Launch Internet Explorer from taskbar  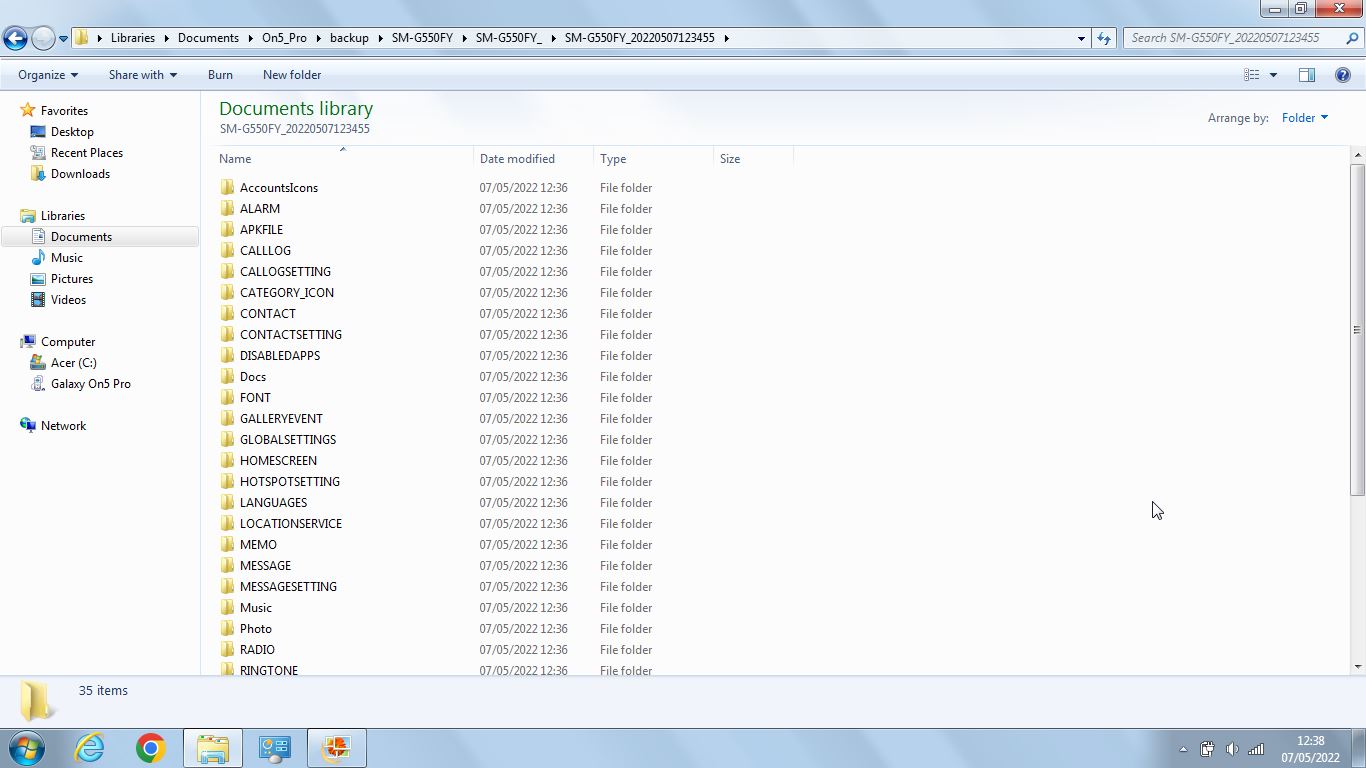90,748
